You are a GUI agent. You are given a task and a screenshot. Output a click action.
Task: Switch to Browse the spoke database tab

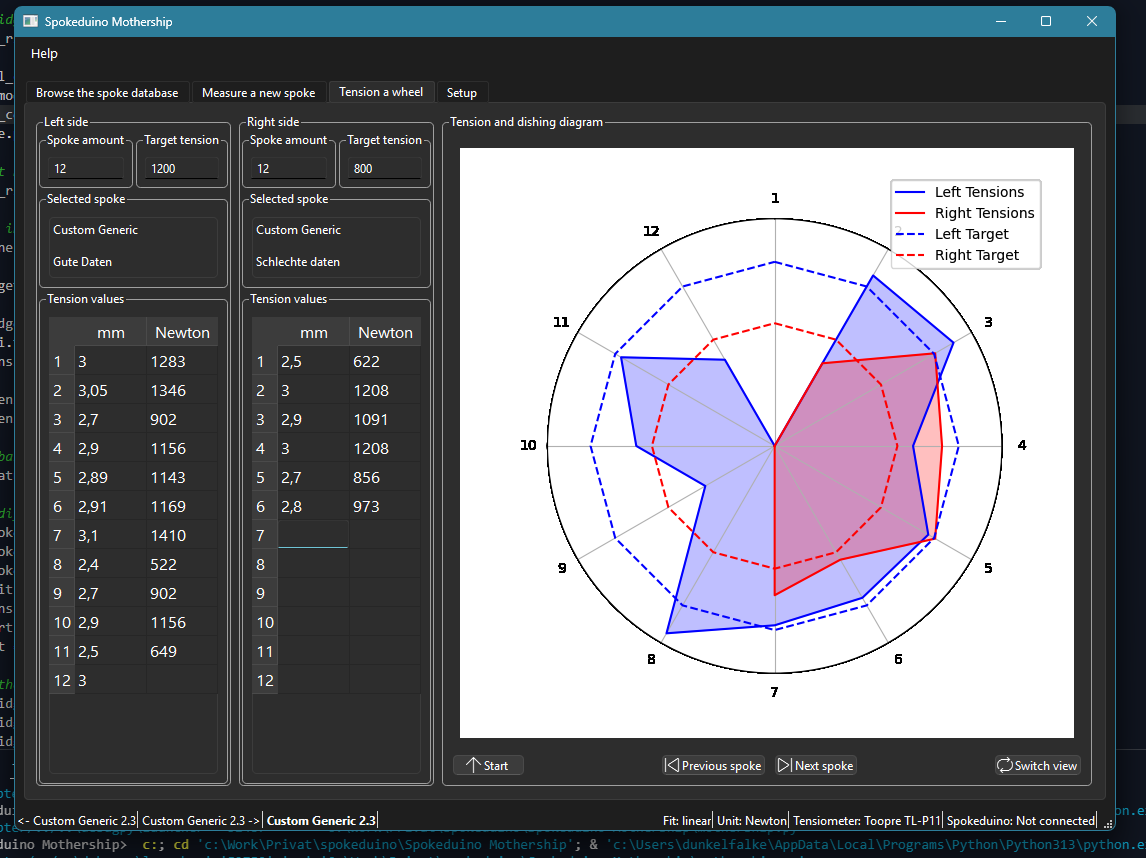(107, 93)
